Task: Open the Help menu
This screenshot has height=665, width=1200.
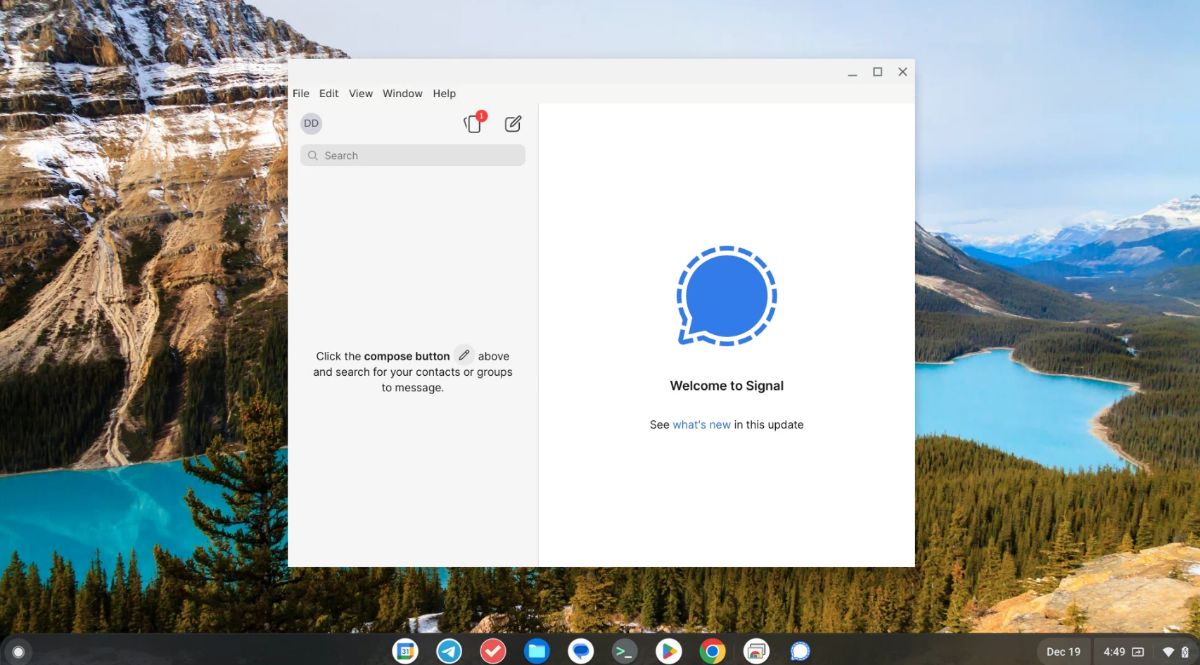Action: click(x=444, y=93)
